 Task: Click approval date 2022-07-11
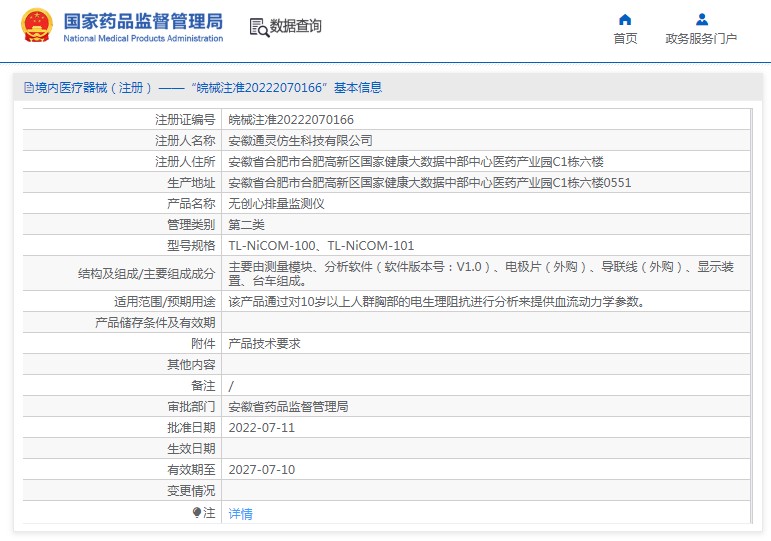pyautogui.click(x=262, y=428)
